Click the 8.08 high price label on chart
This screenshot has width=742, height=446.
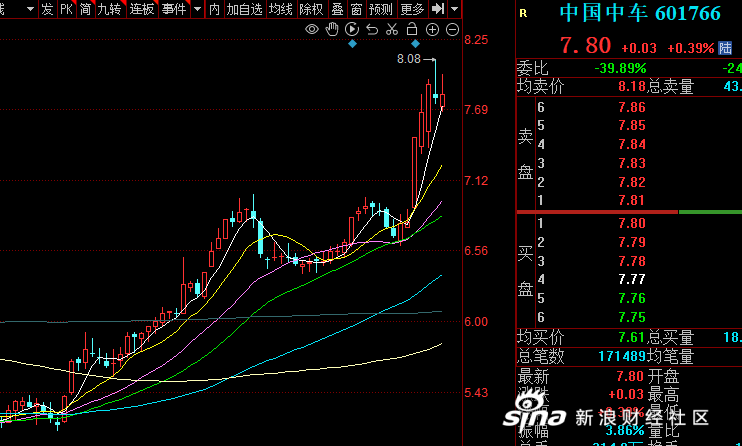tap(408, 59)
